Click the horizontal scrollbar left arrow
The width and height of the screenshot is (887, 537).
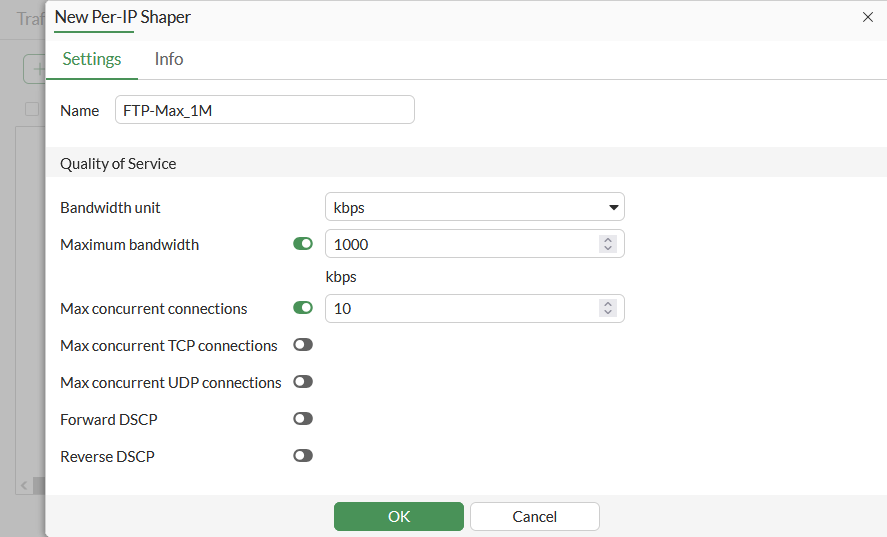click(x=24, y=485)
